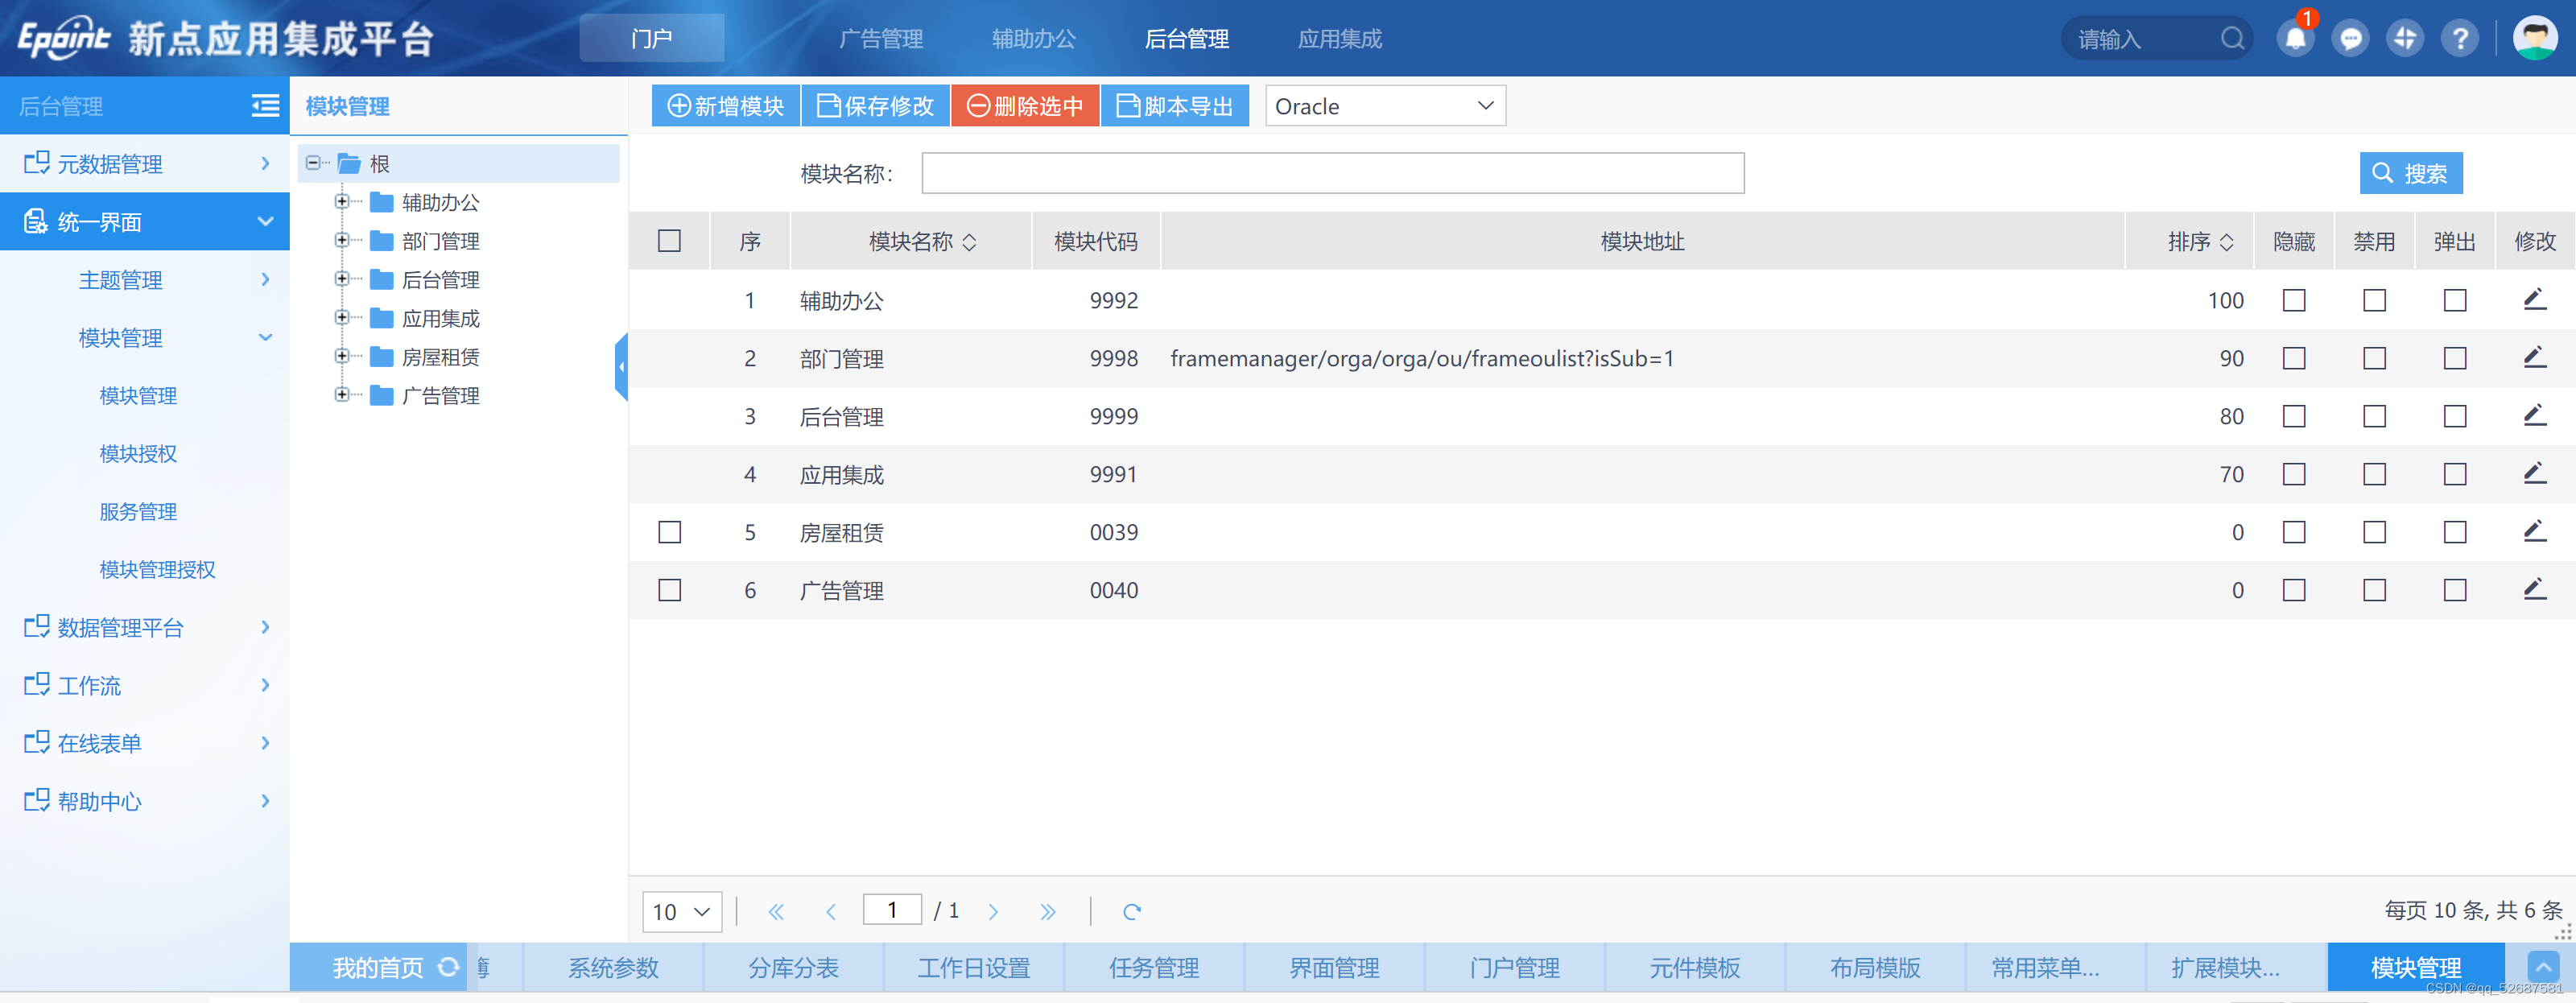Click the 搜索 search button
The height and width of the screenshot is (1003, 2576).
2410,173
